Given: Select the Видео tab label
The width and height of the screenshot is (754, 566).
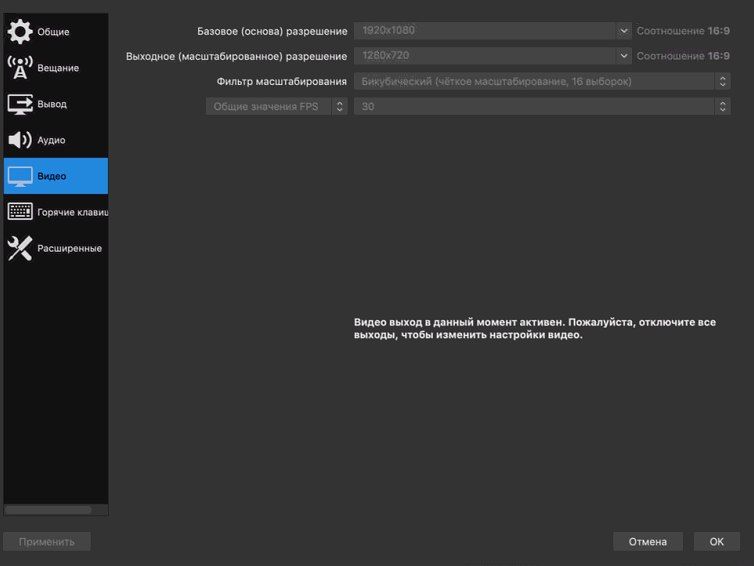Looking at the screenshot, I should pyautogui.click(x=51, y=176).
